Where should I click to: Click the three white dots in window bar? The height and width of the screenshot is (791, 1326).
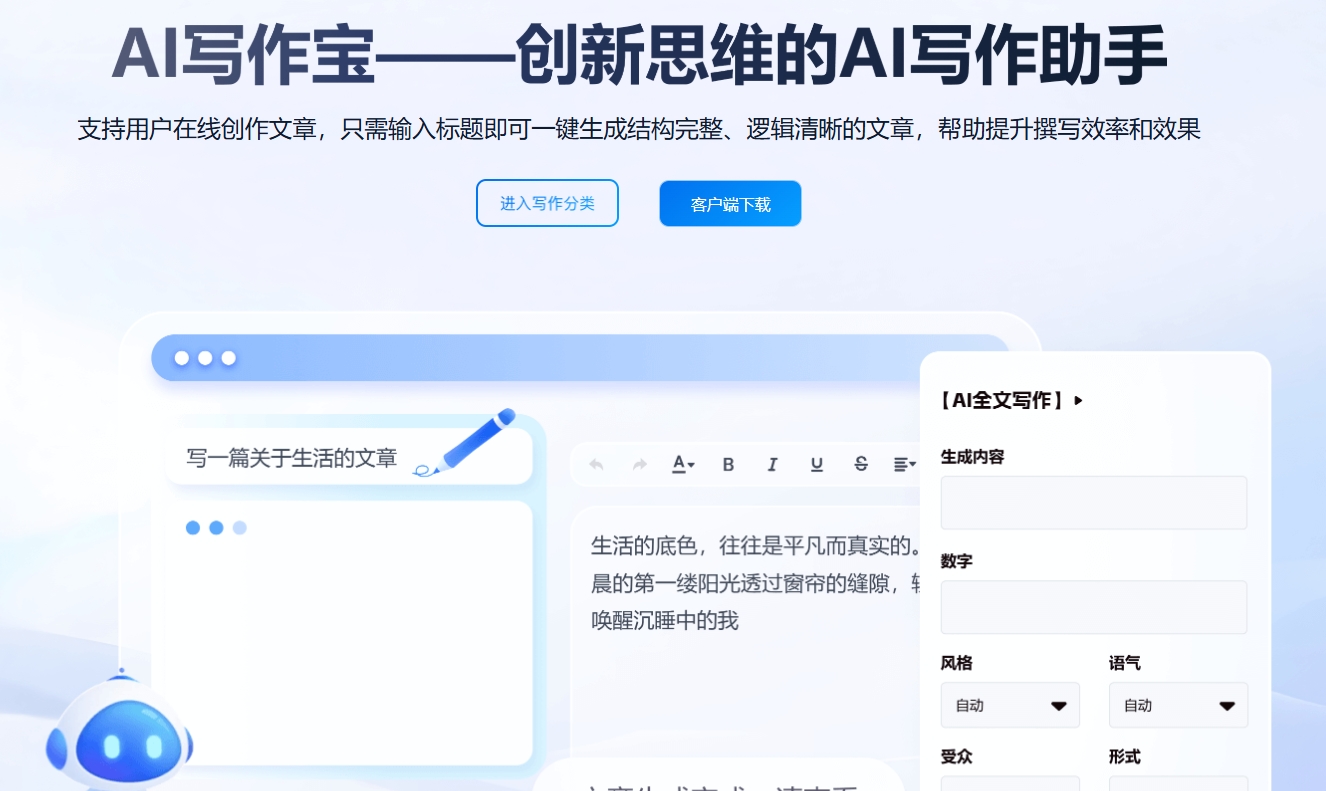[205, 358]
